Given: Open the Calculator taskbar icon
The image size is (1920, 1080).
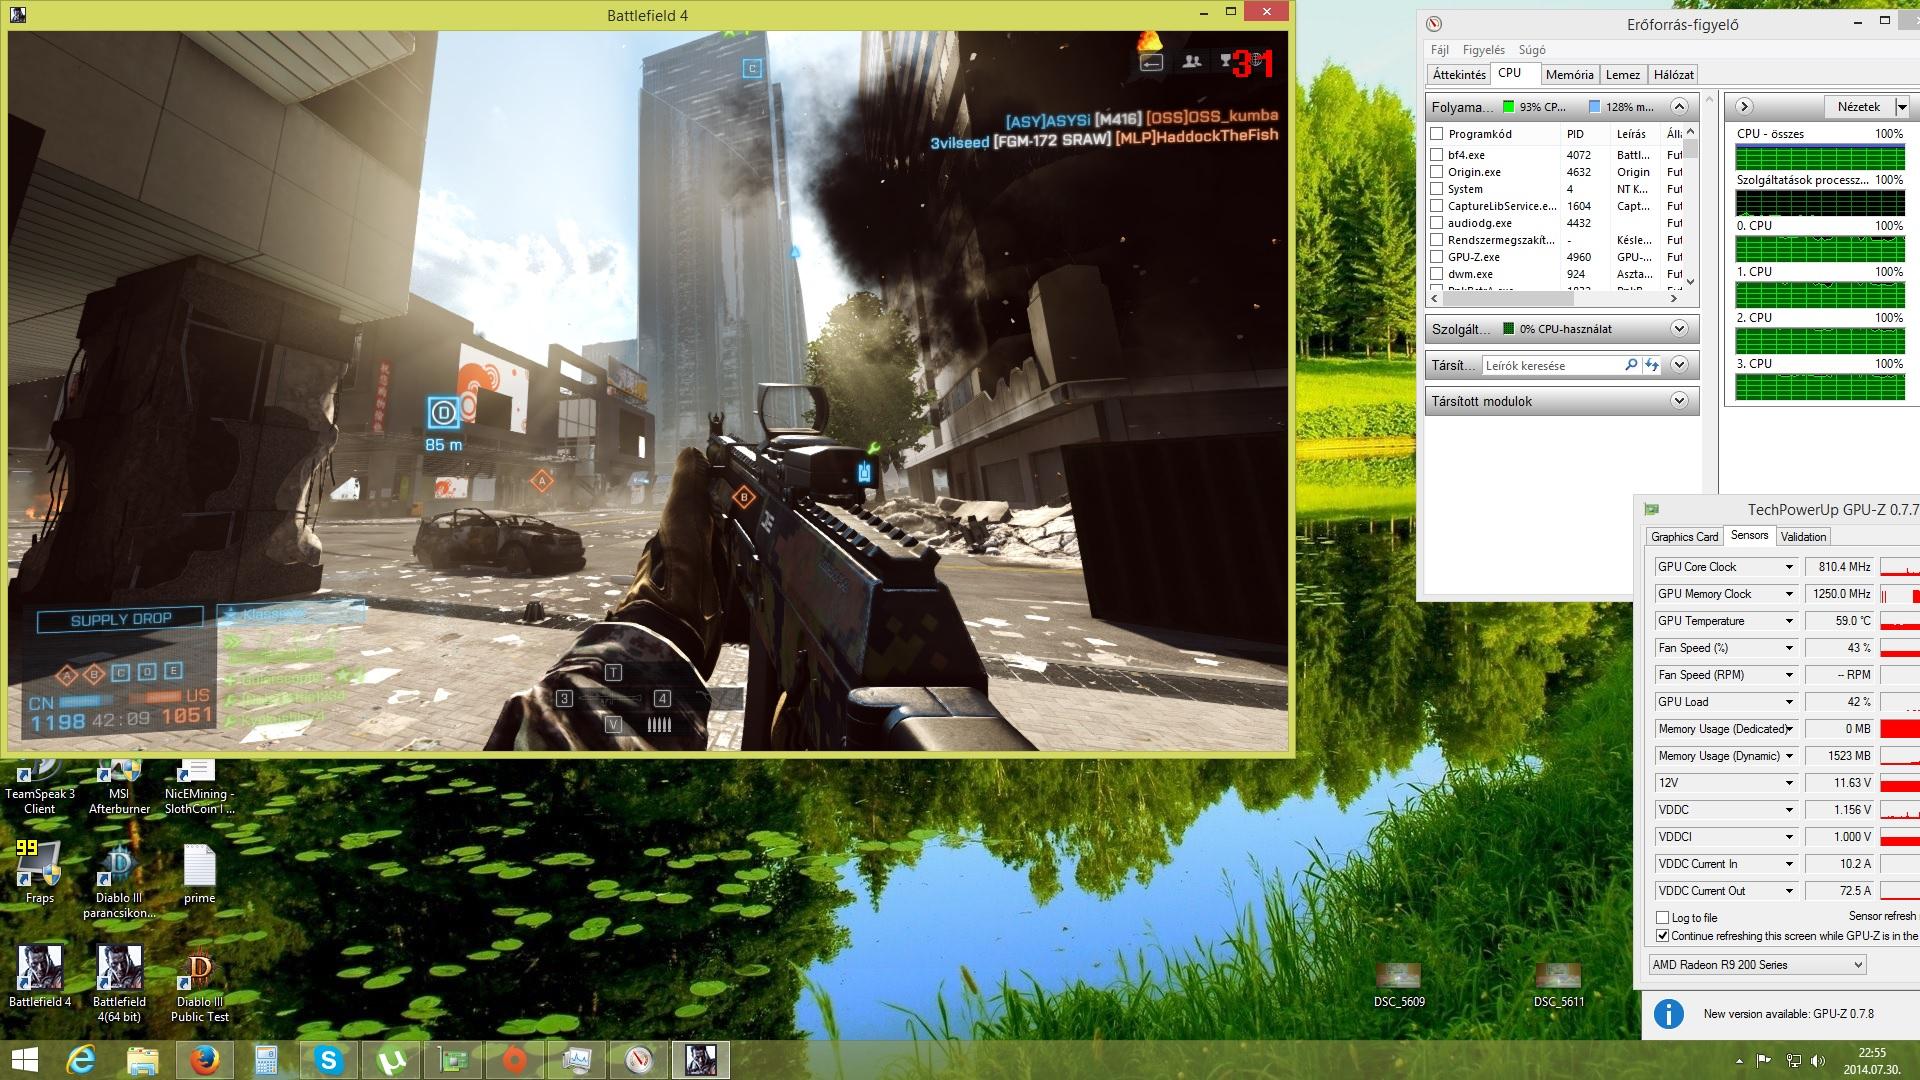Looking at the screenshot, I should pos(267,1060).
